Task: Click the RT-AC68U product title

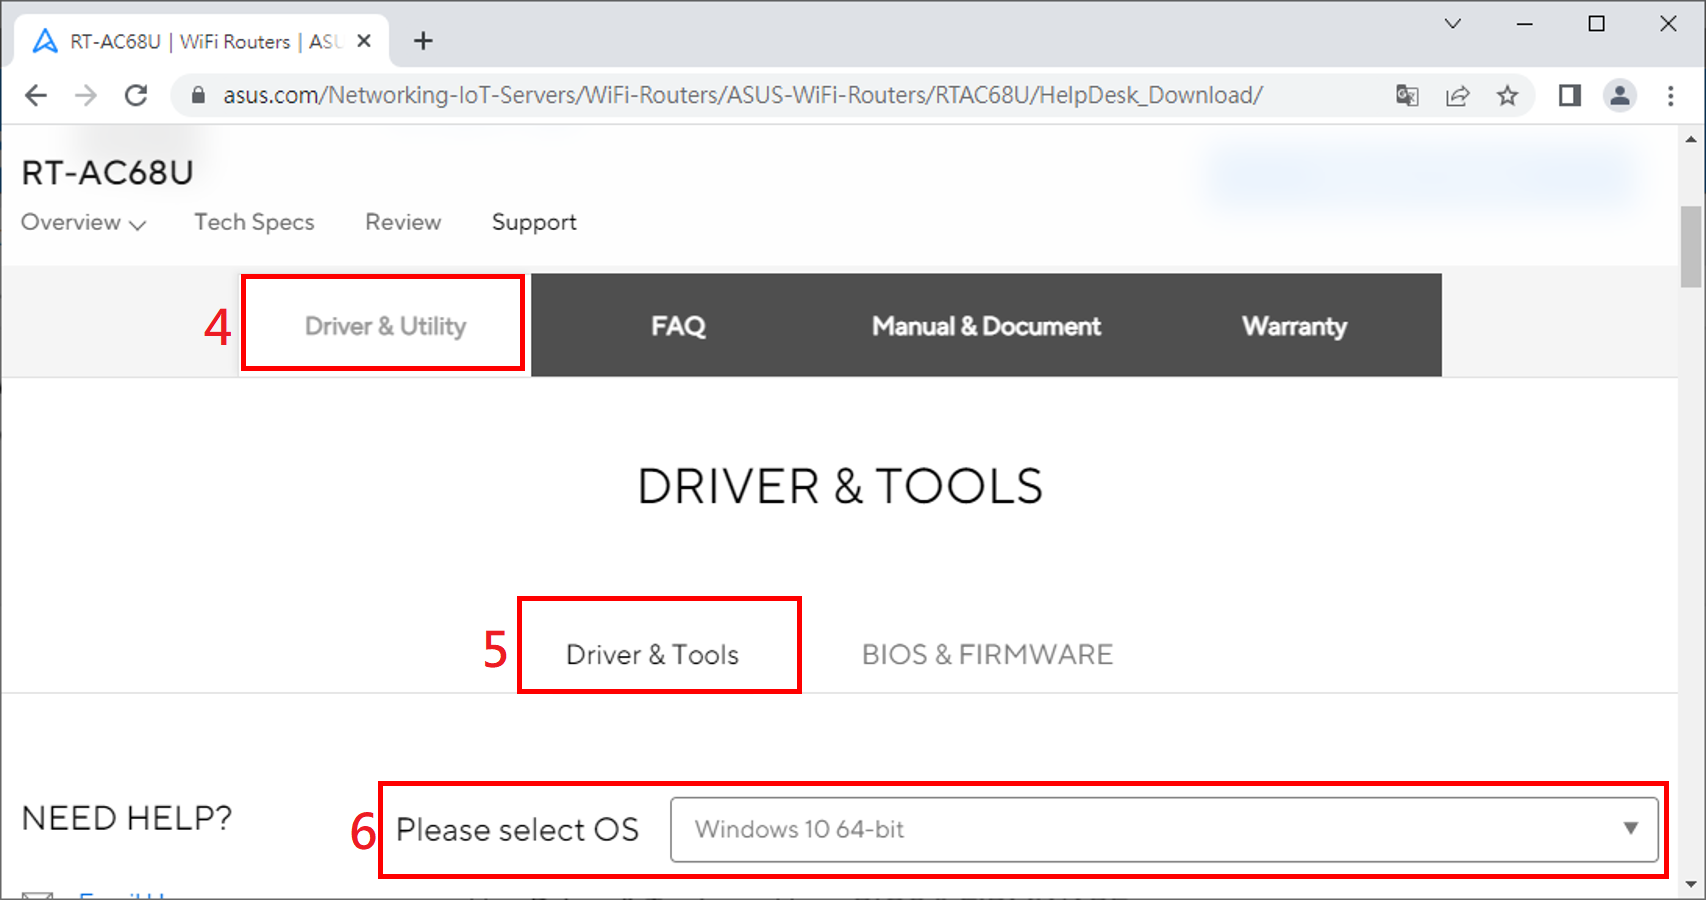Action: pos(107,173)
